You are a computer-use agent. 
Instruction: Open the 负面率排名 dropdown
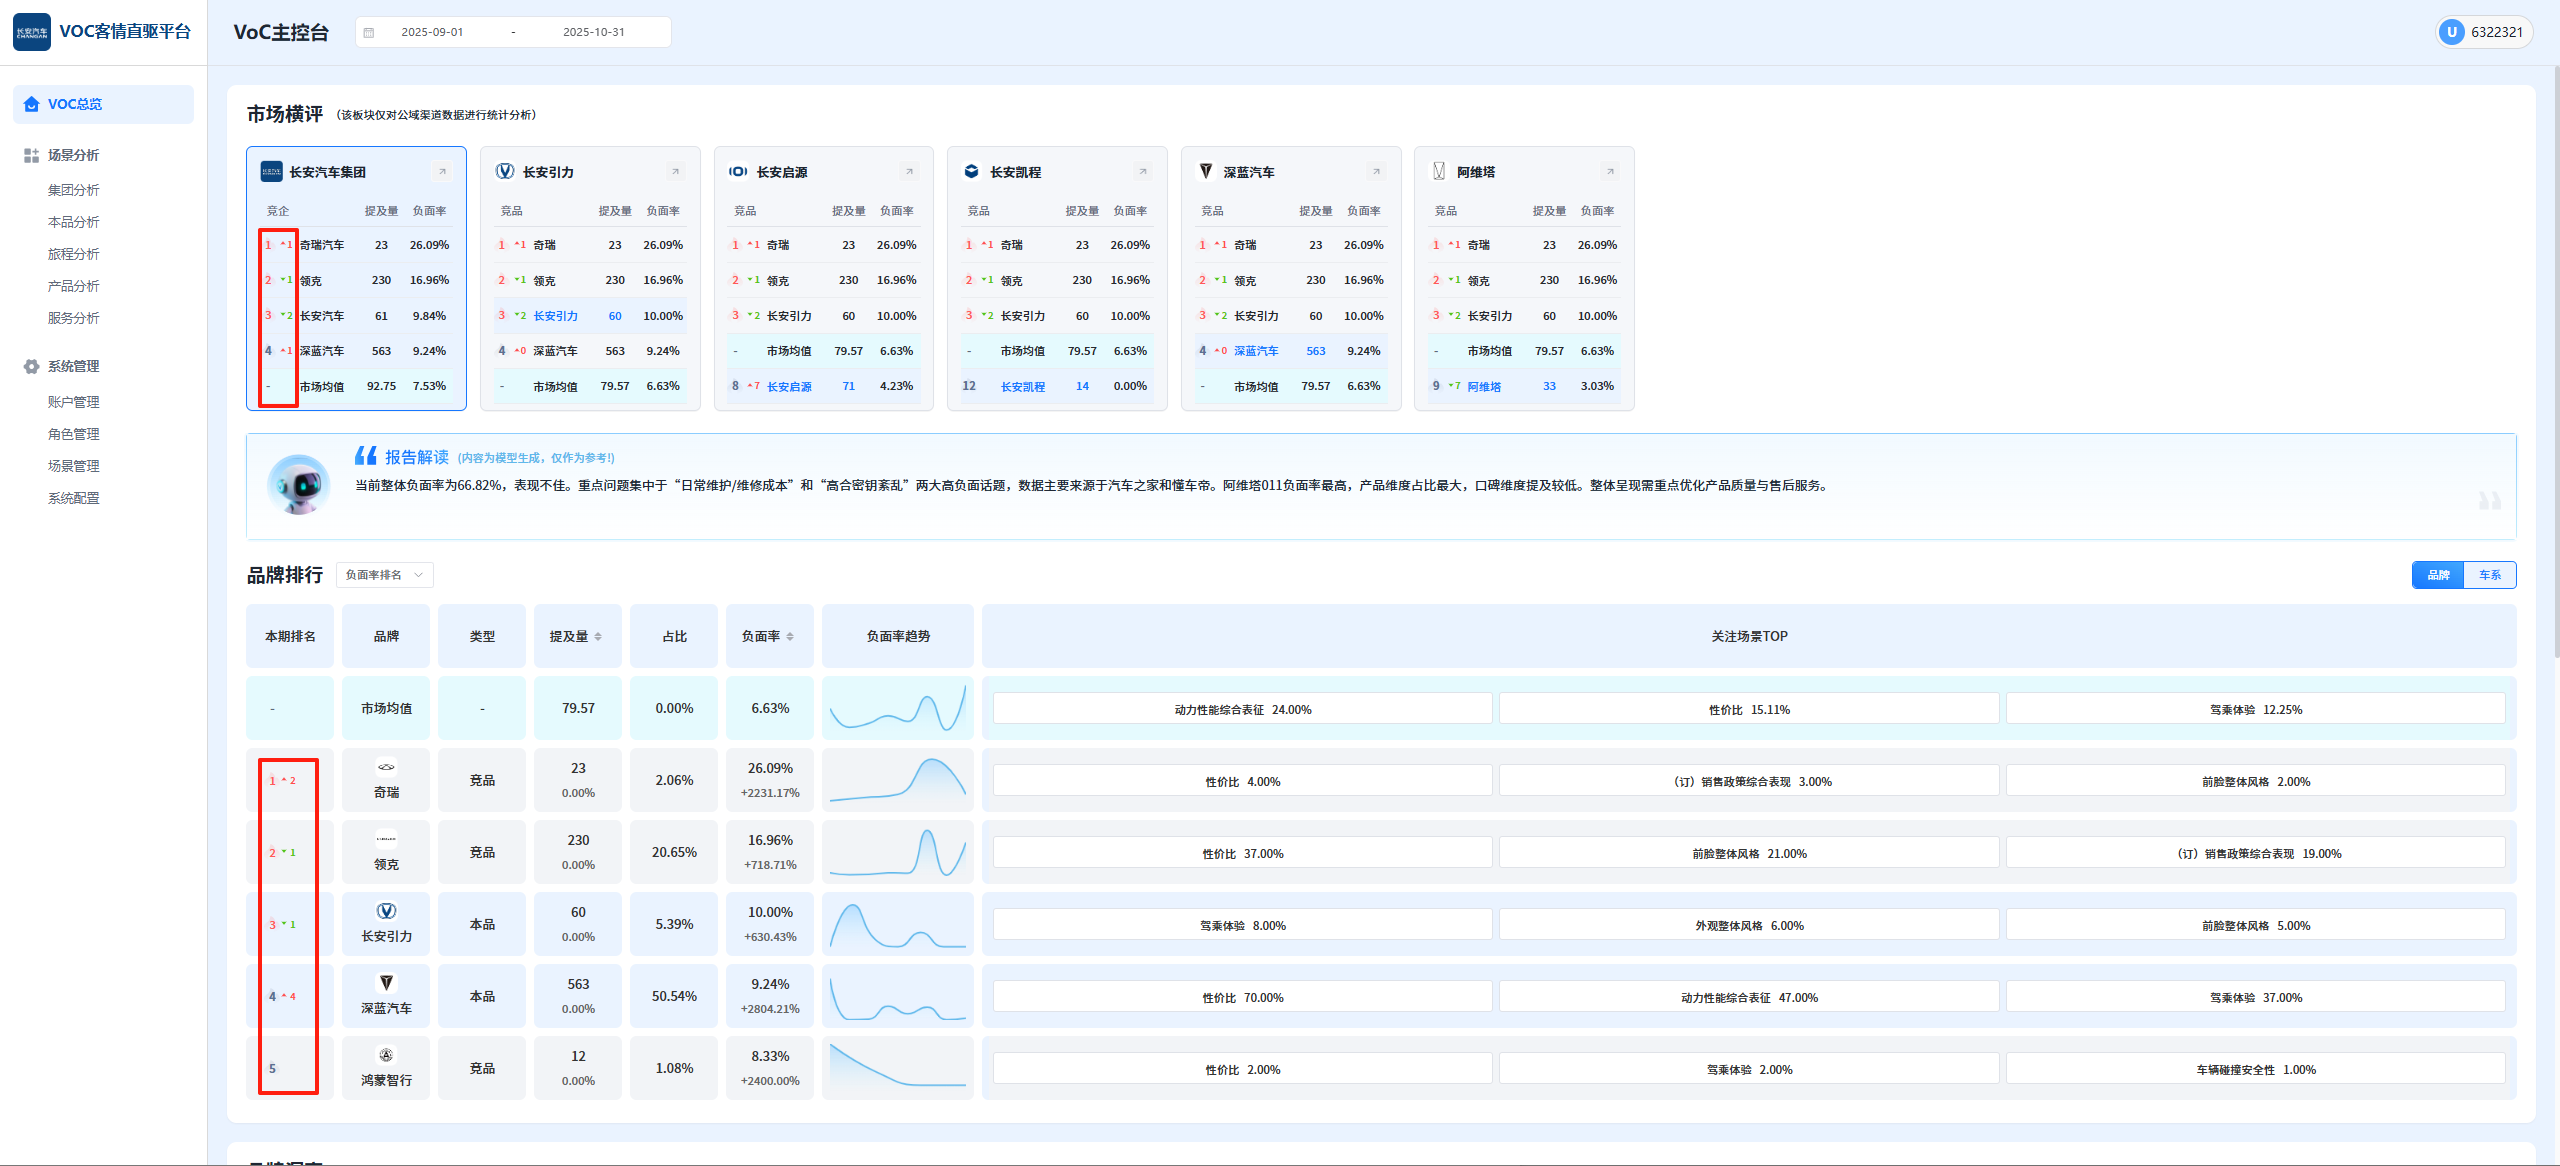(384, 575)
